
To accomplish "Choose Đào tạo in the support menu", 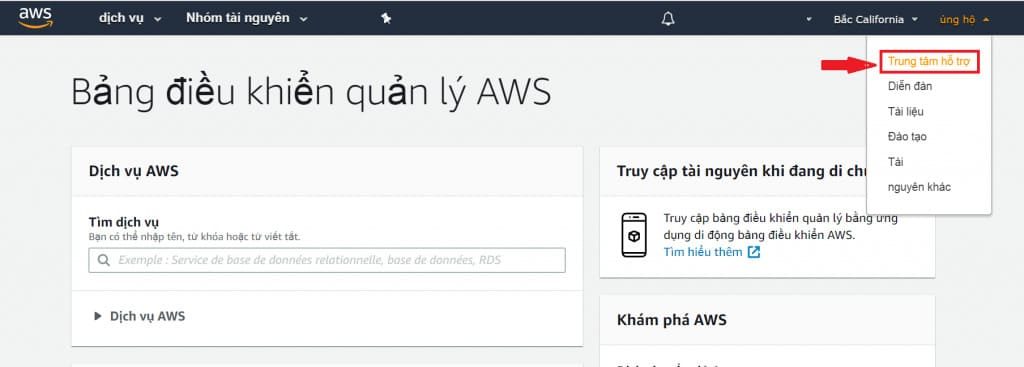I will (907, 136).
